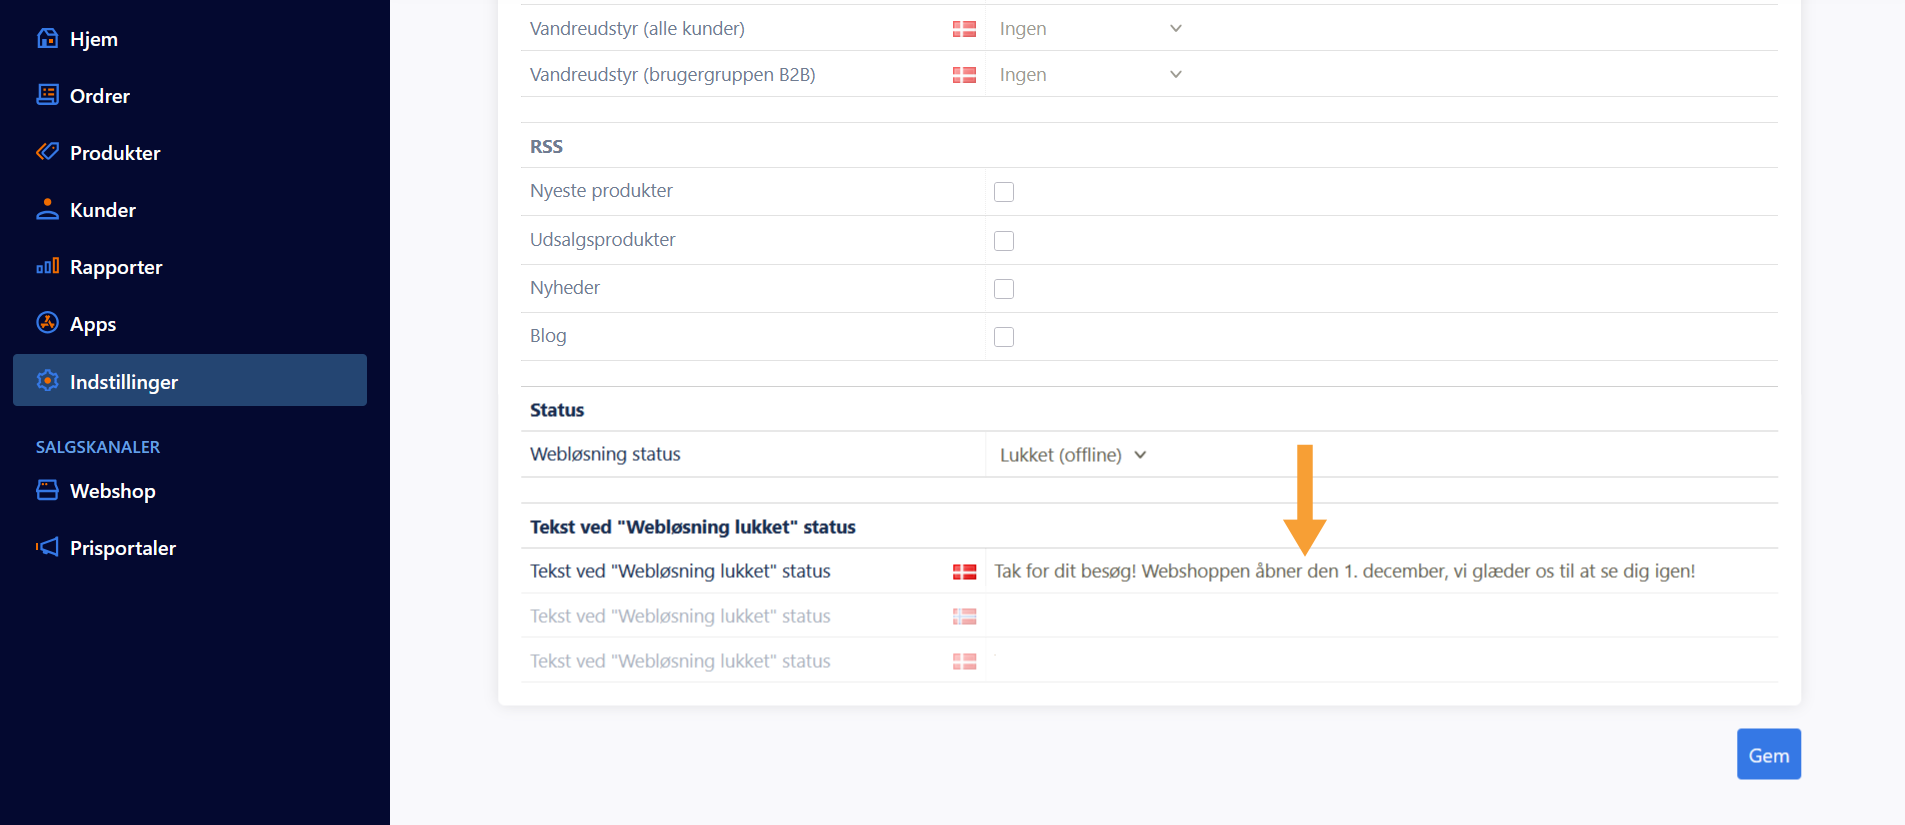Open Vandreudstyr (brugergruppen B2B) dropdown

(x=1090, y=75)
